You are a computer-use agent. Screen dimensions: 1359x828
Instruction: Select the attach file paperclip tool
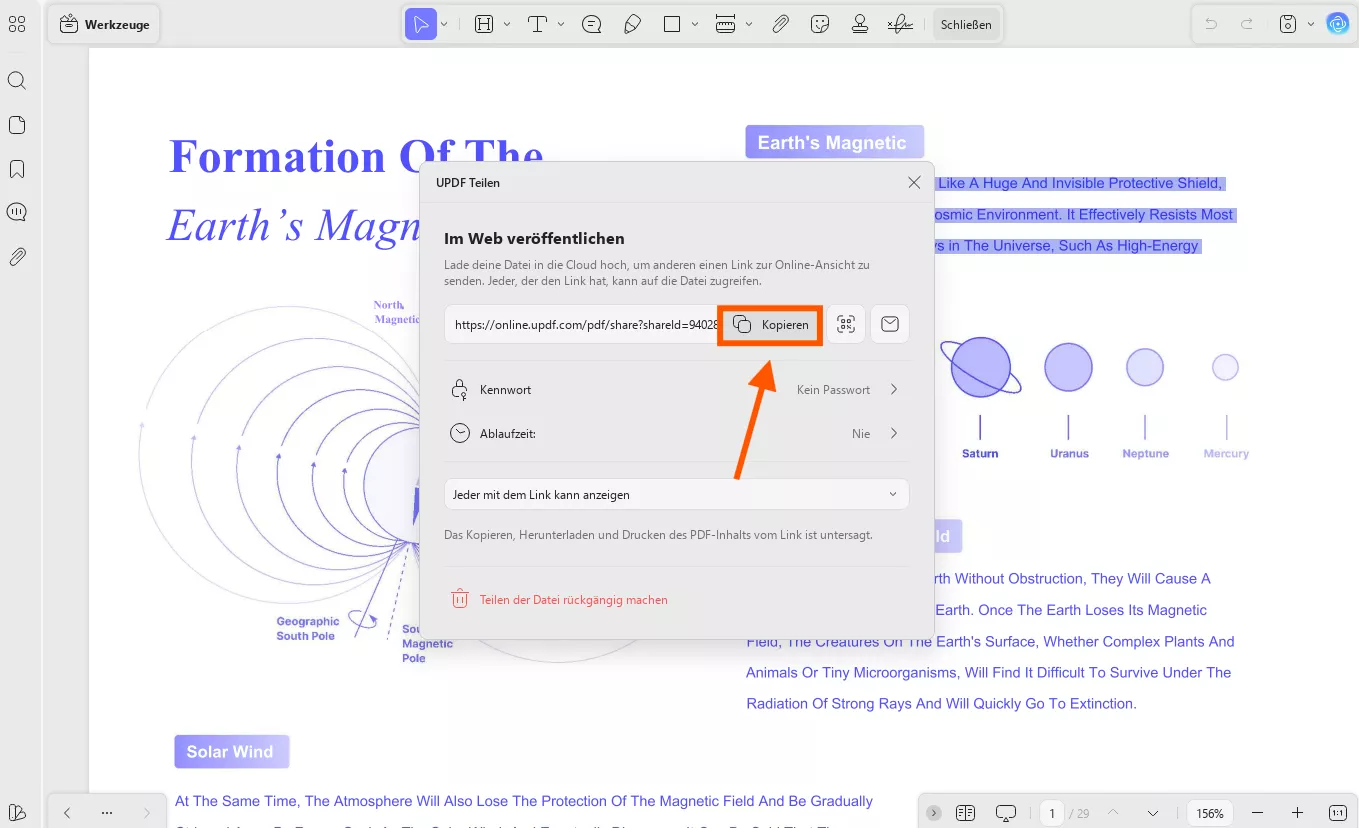pyautogui.click(x=781, y=24)
